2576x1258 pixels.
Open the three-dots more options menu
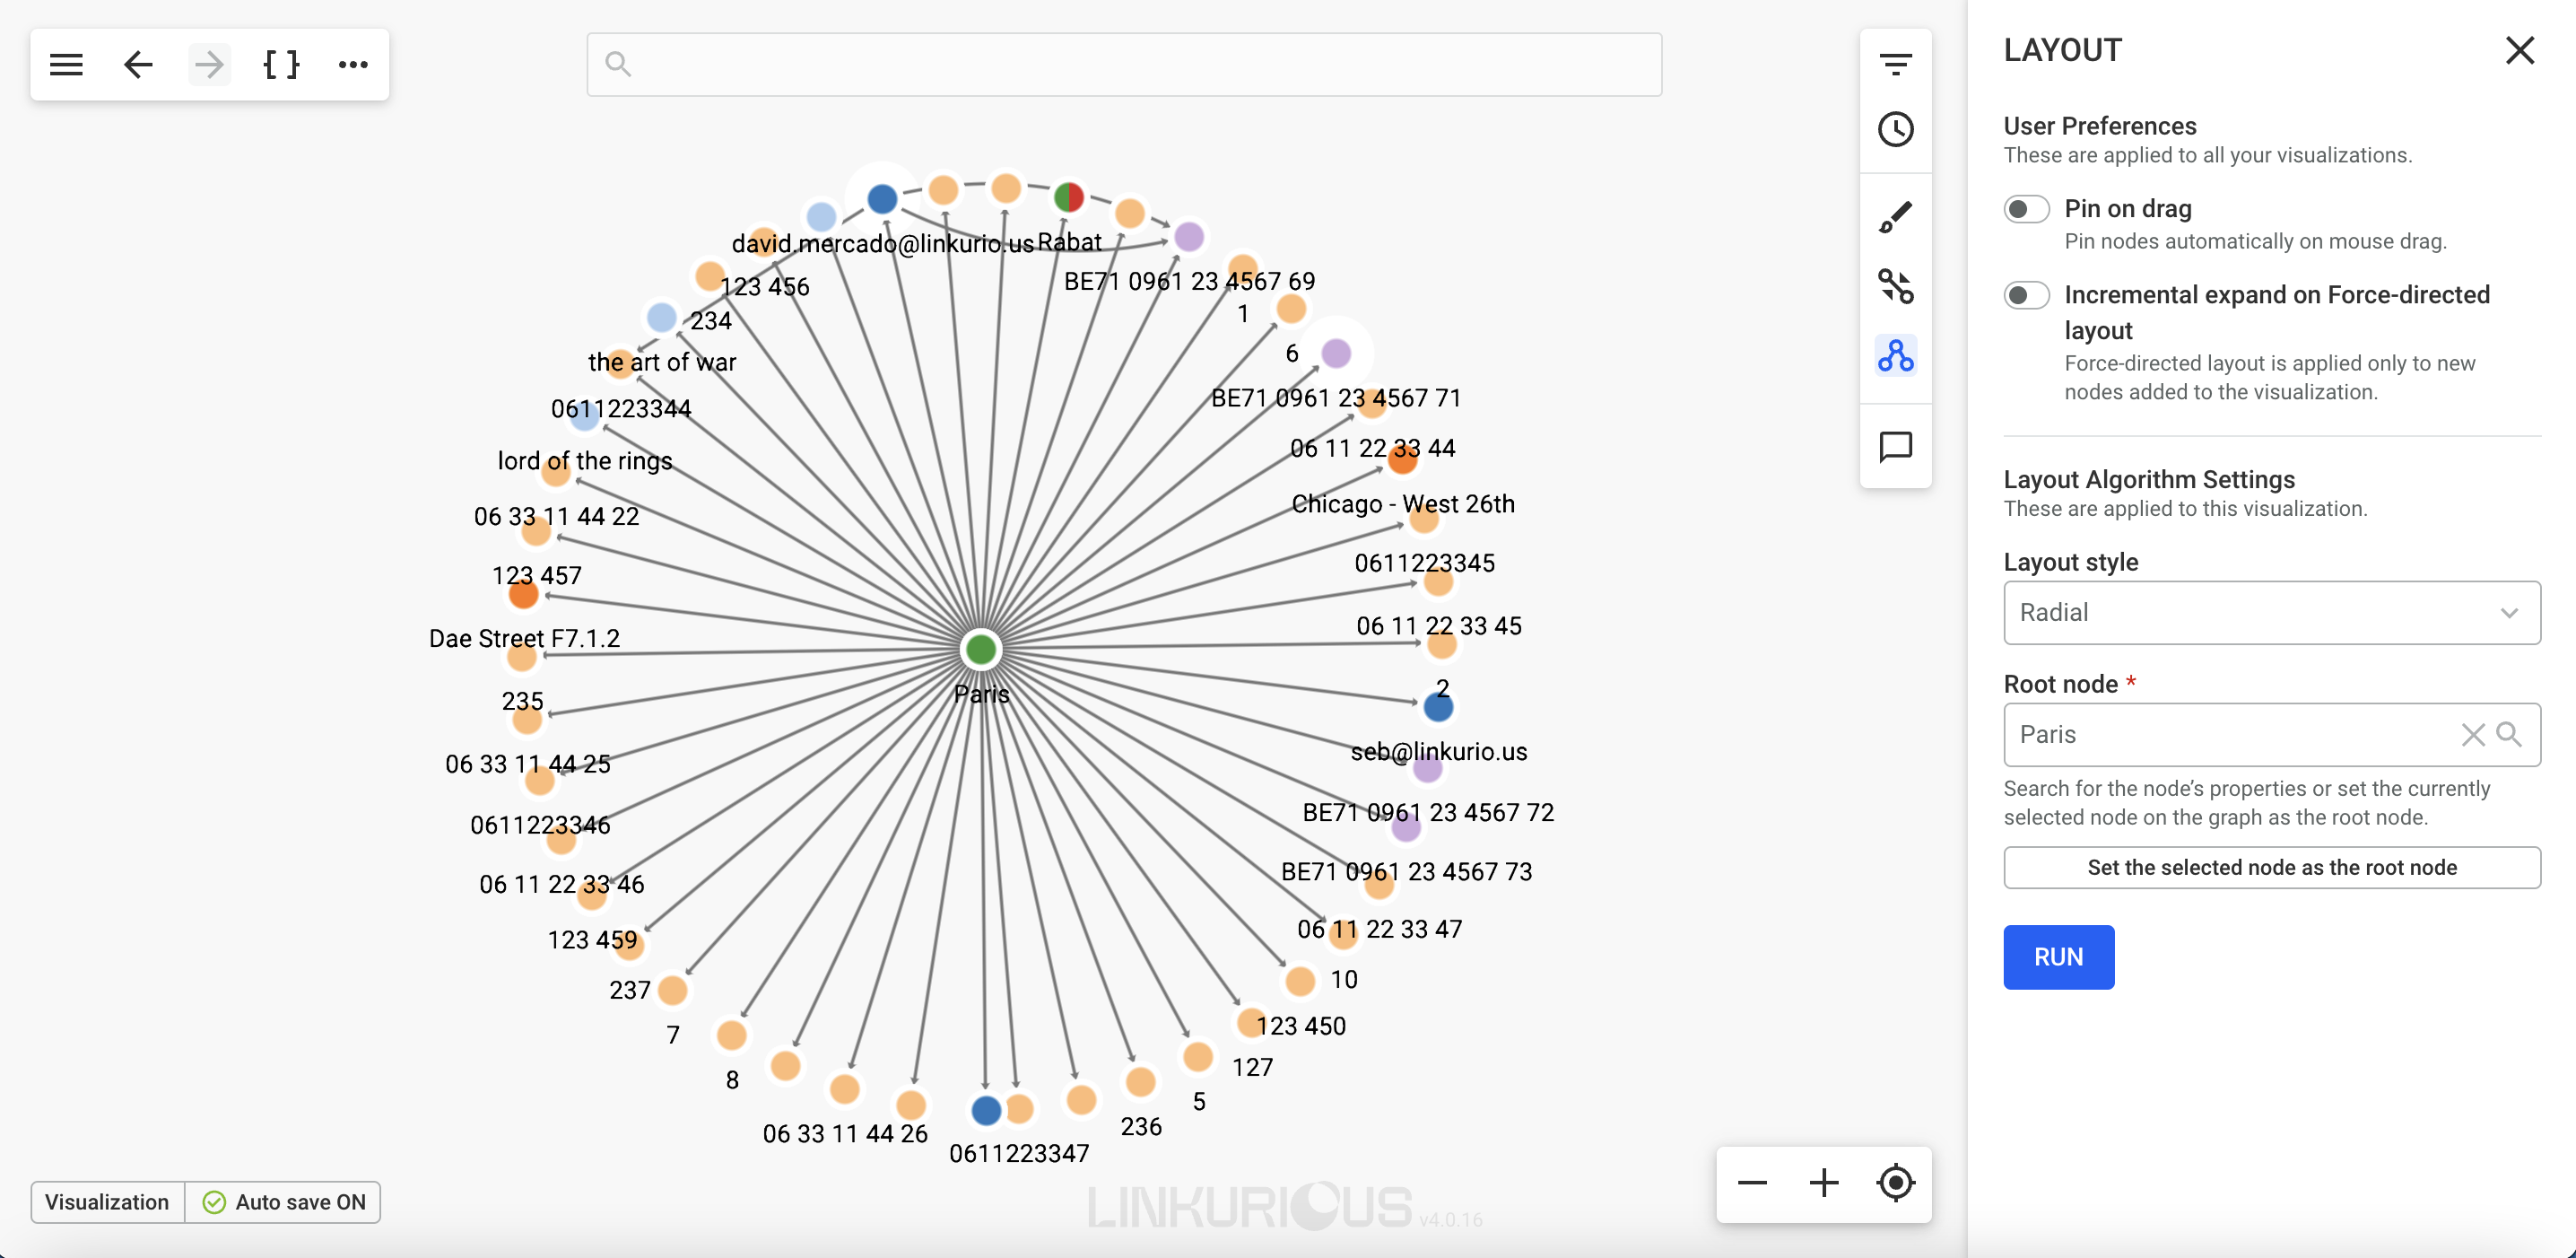click(x=352, y=65)
